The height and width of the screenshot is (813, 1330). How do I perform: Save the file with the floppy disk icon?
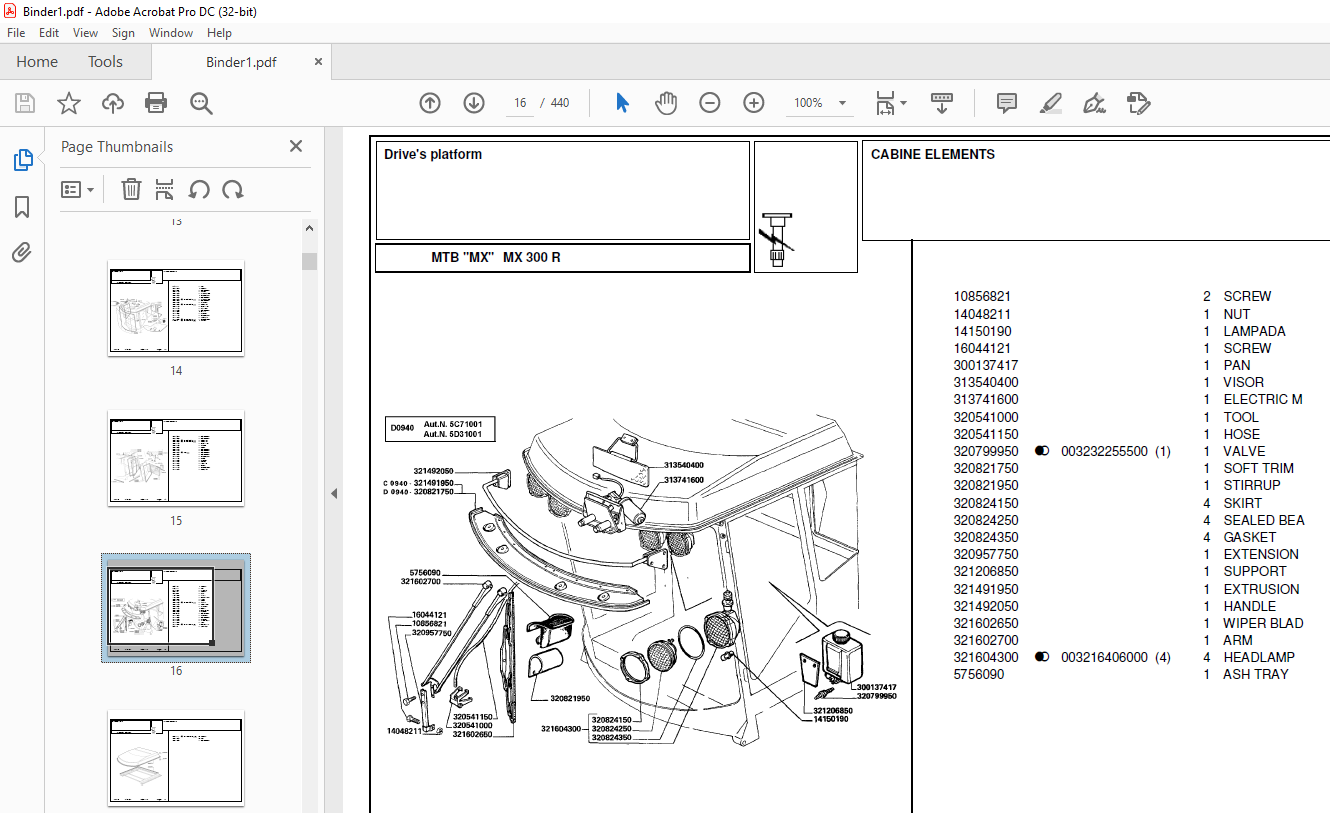pyautogui.click(x=25, y=103)
